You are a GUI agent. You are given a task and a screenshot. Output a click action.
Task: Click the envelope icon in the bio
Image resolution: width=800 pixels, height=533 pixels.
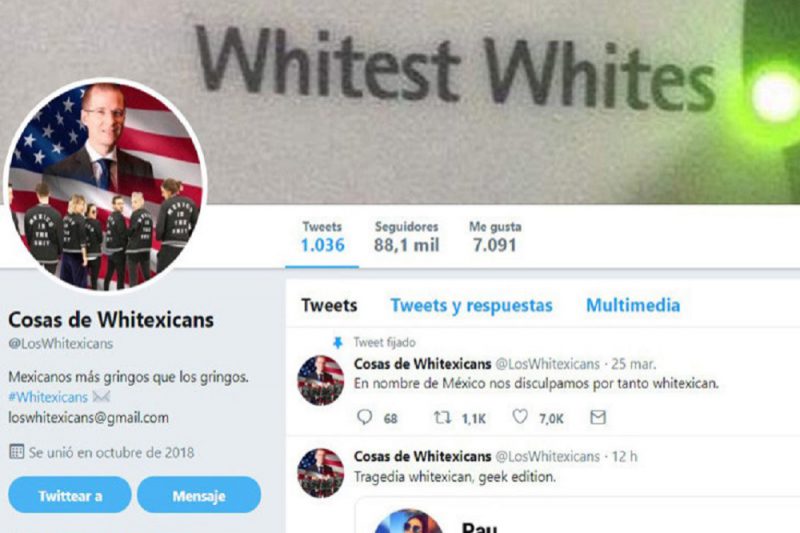(x=102, y=396)
